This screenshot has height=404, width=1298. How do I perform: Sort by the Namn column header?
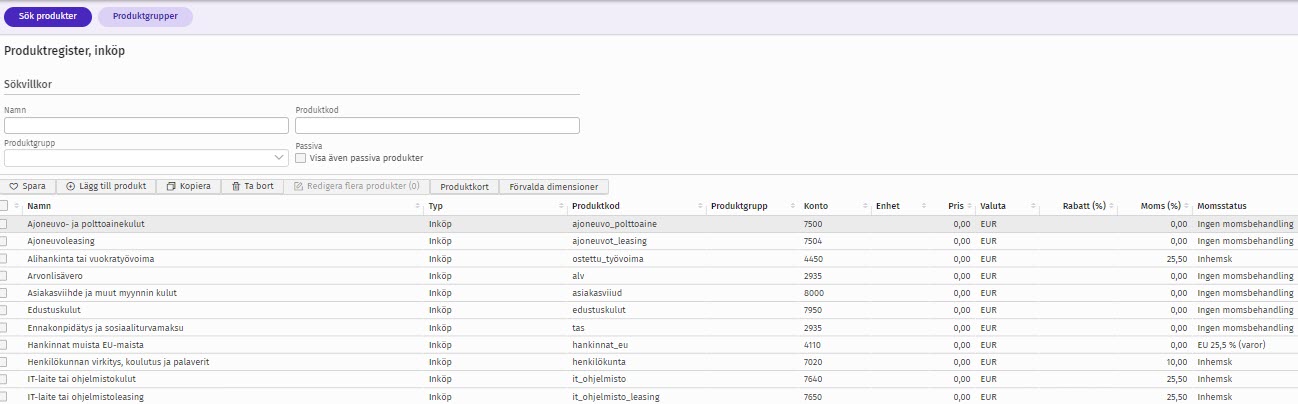[x=39, y=206]
